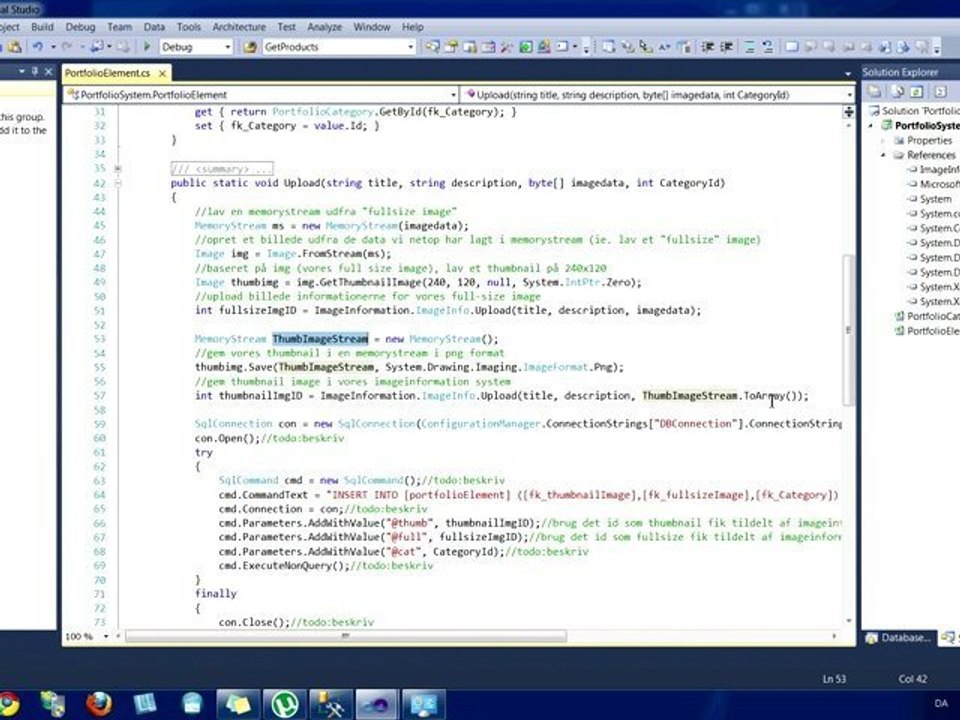The image size is (960, 720).
Task: Click the horizontal scrollbar thumb of editor
Action: pos(345,636)
